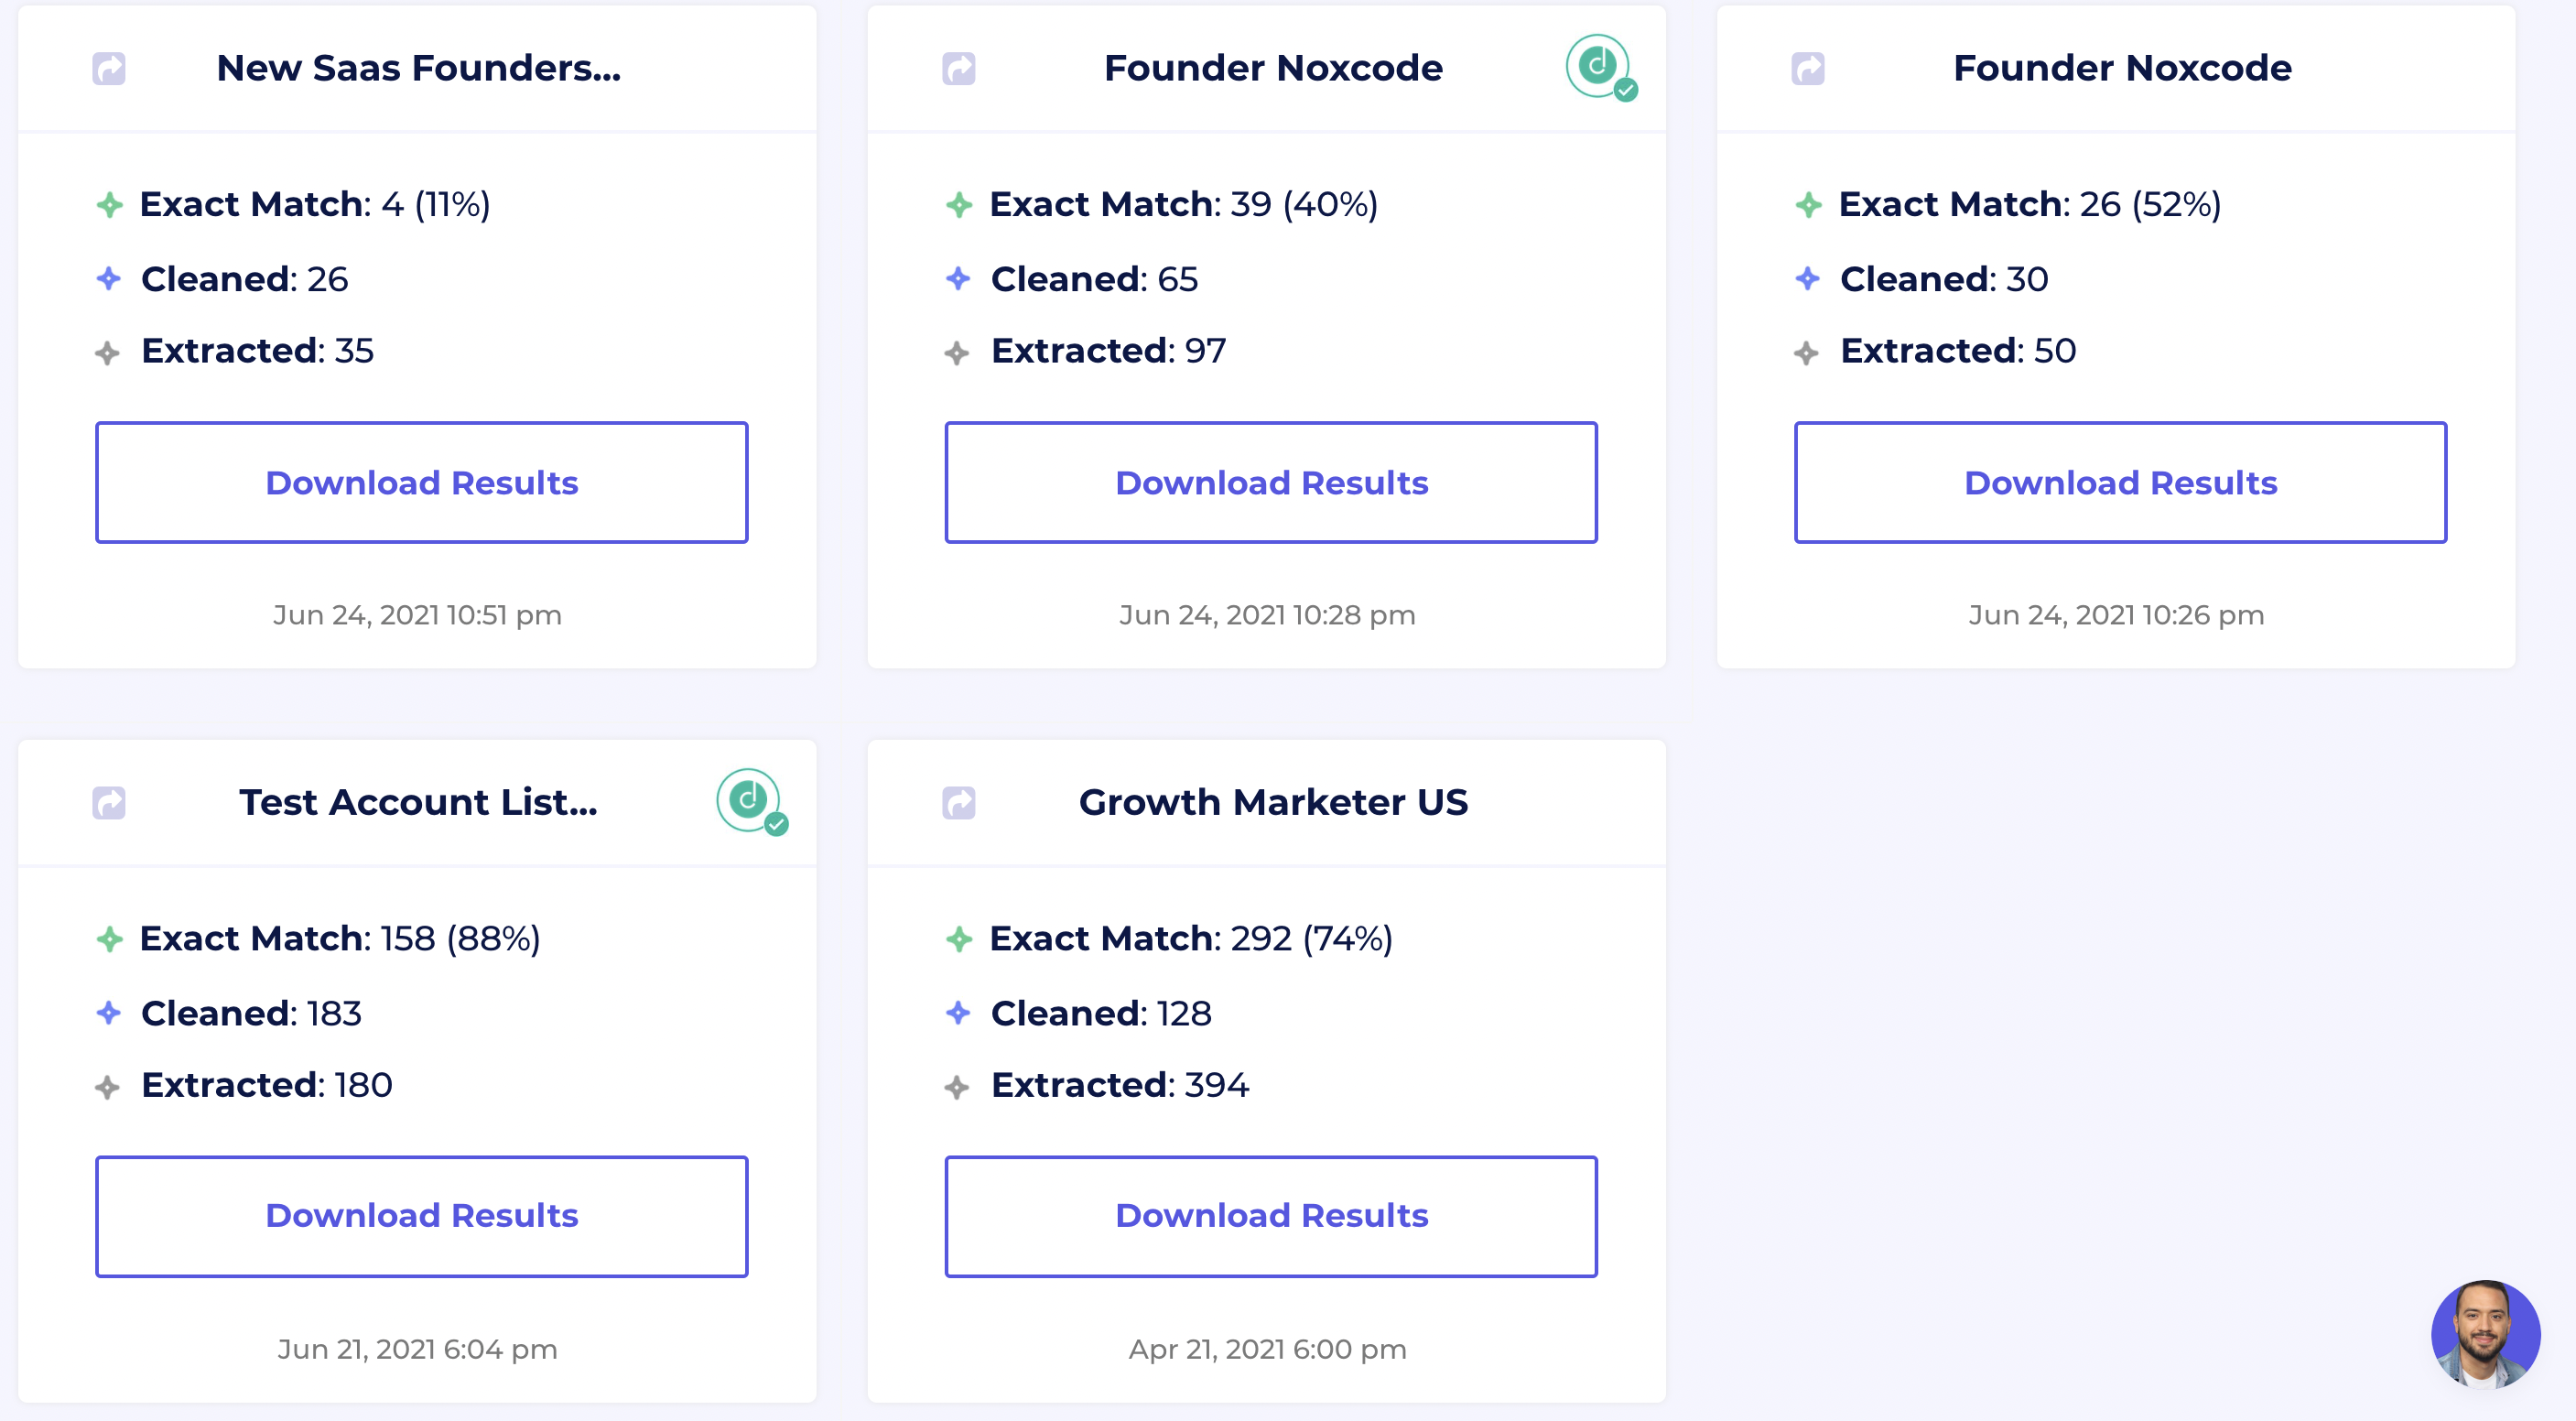The image size is (2576, 1421).
Task: Click green integration badge on Founder Noxcode 10:28 pm card
Action: [x=1599, y=66]
